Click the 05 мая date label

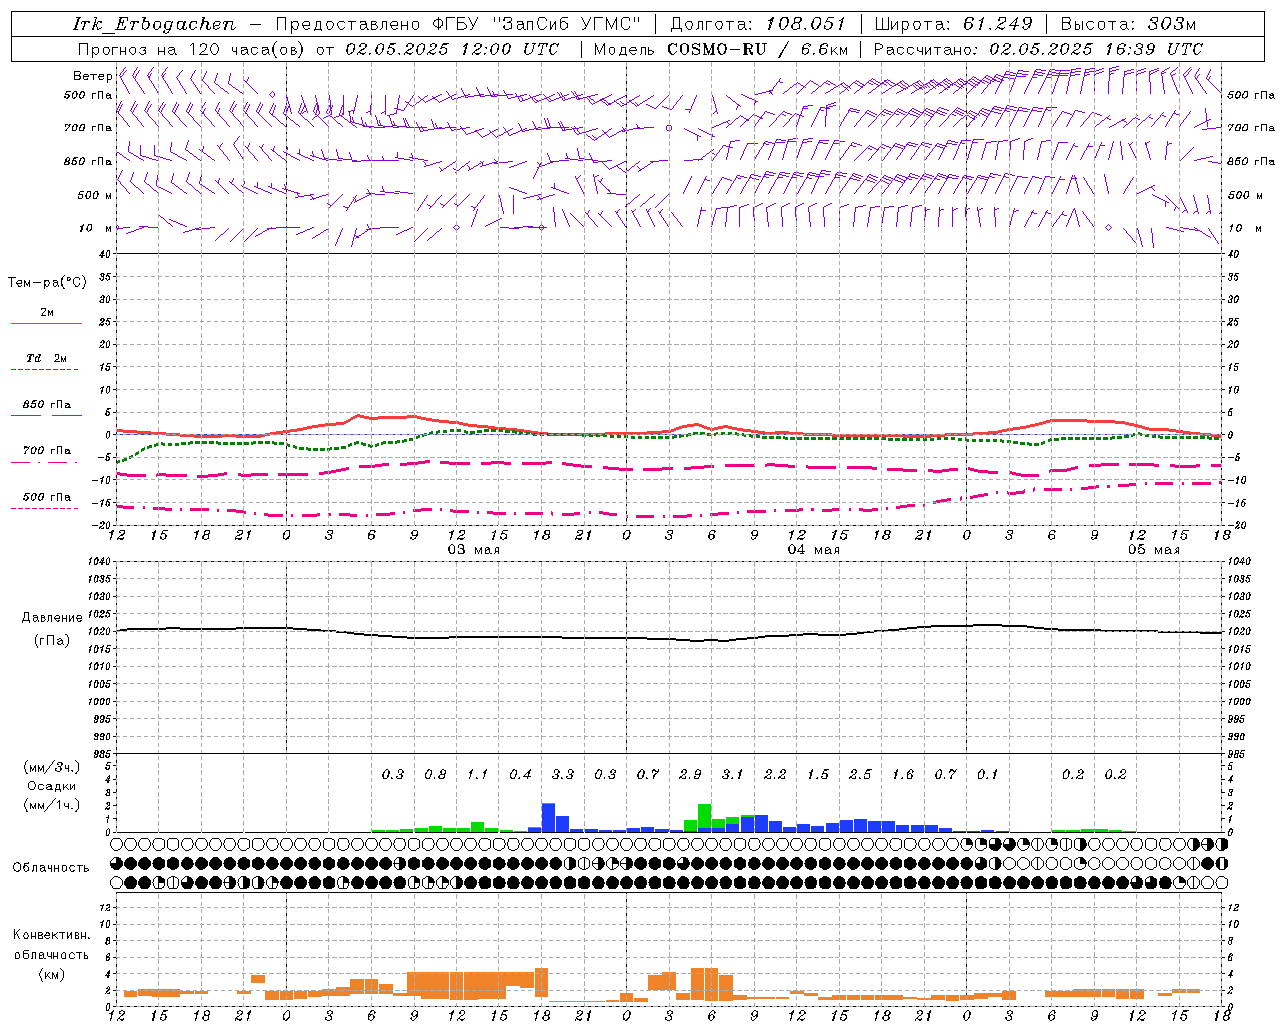point(1153,550)
